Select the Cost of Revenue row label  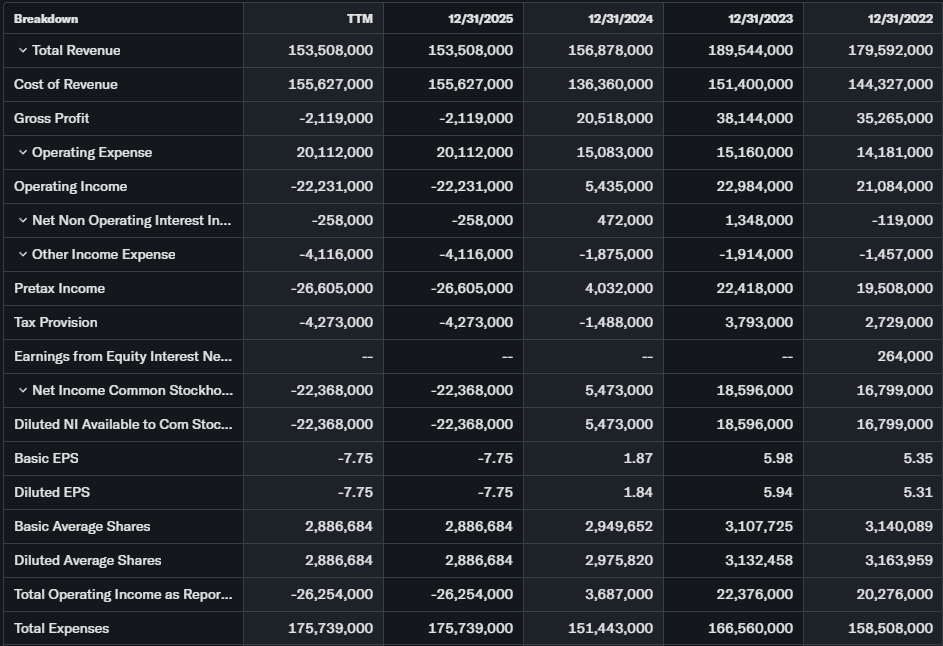[x=66, y=85]
